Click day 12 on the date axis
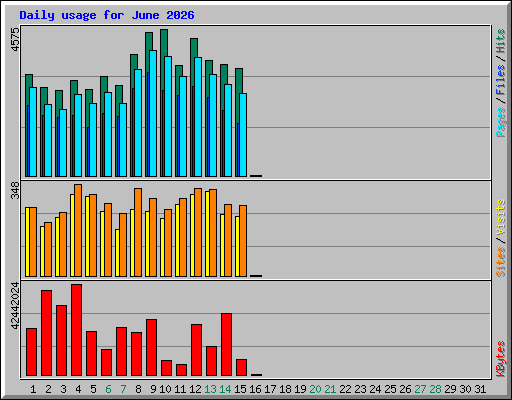The height and width of the screenshot is (400, 512). tap(195, 389)
